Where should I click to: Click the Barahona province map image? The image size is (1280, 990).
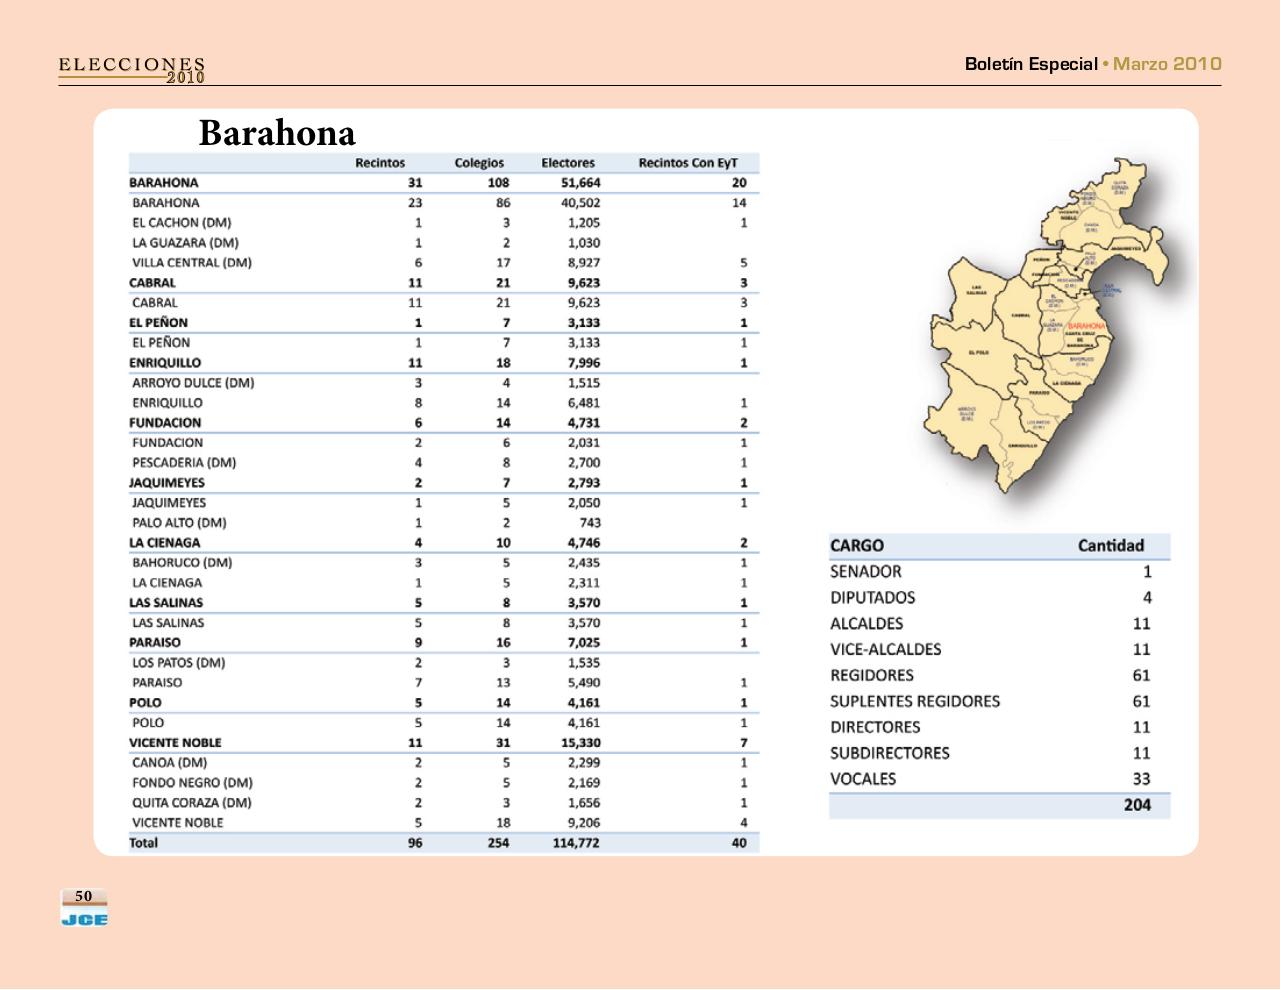point(1050,325)
